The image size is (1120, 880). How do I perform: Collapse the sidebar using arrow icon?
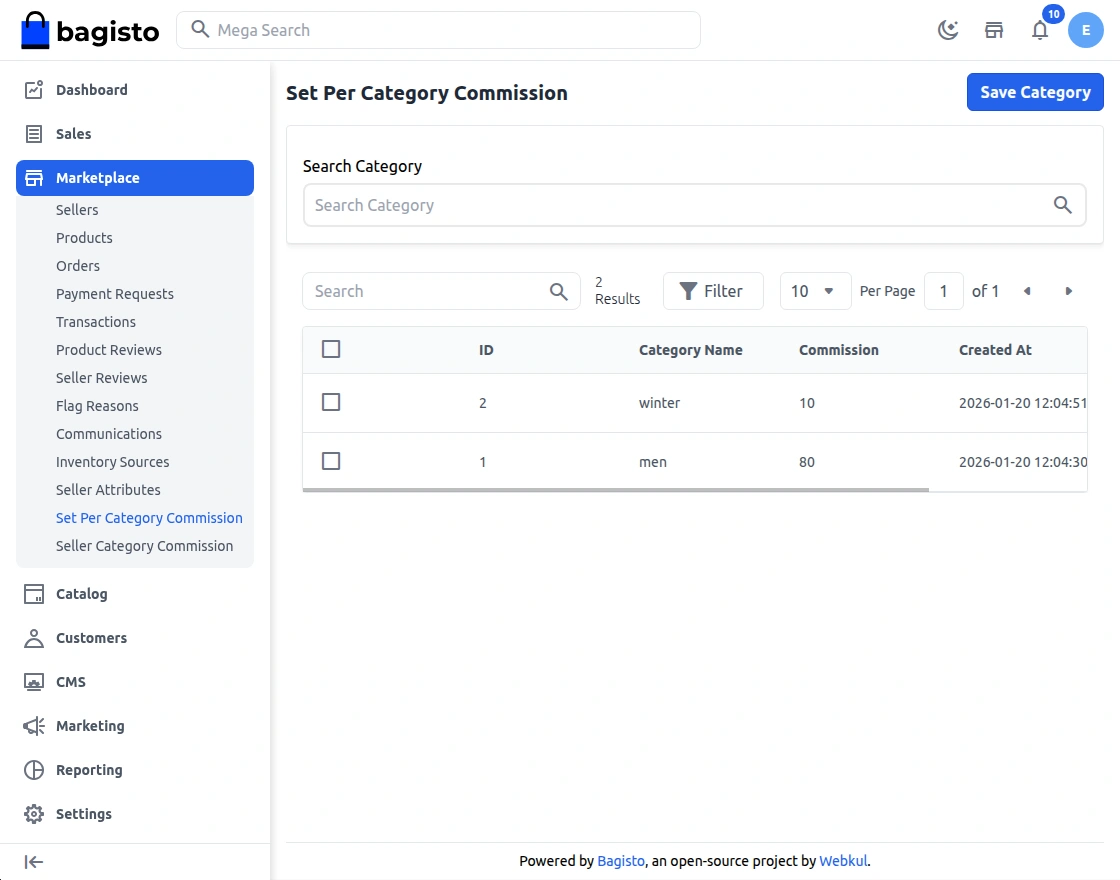(34, 862)
